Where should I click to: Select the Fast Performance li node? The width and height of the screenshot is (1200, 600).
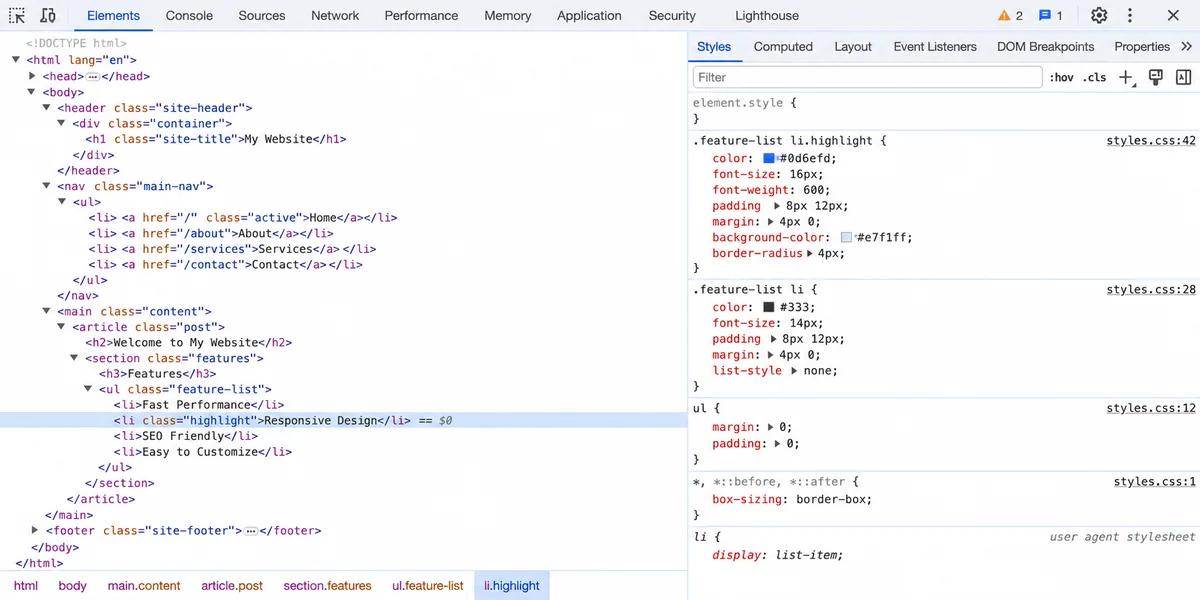[x=199, y=405]
